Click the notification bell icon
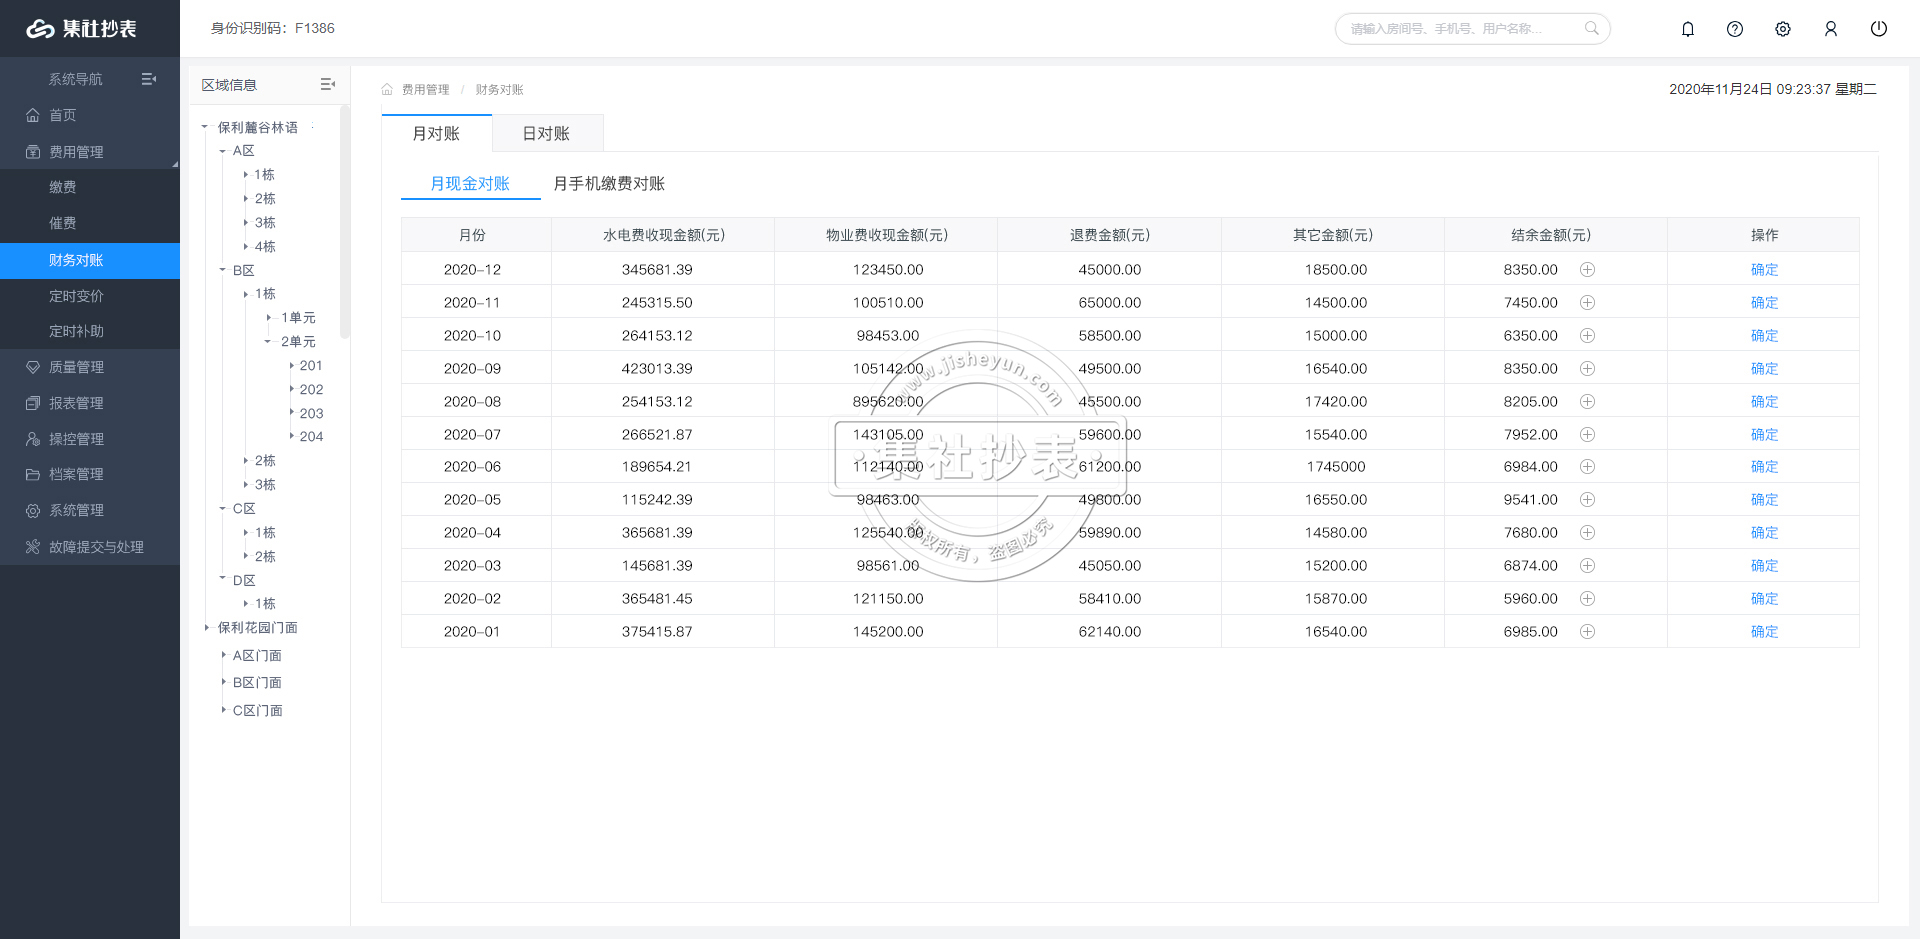The image size is (1920, 939). click(x=1688, y=29)
